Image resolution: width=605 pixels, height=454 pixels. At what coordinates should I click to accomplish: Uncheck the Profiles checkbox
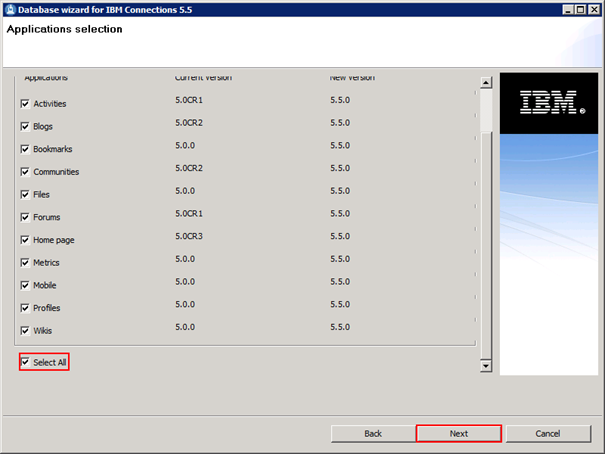[x=25, y=308]
